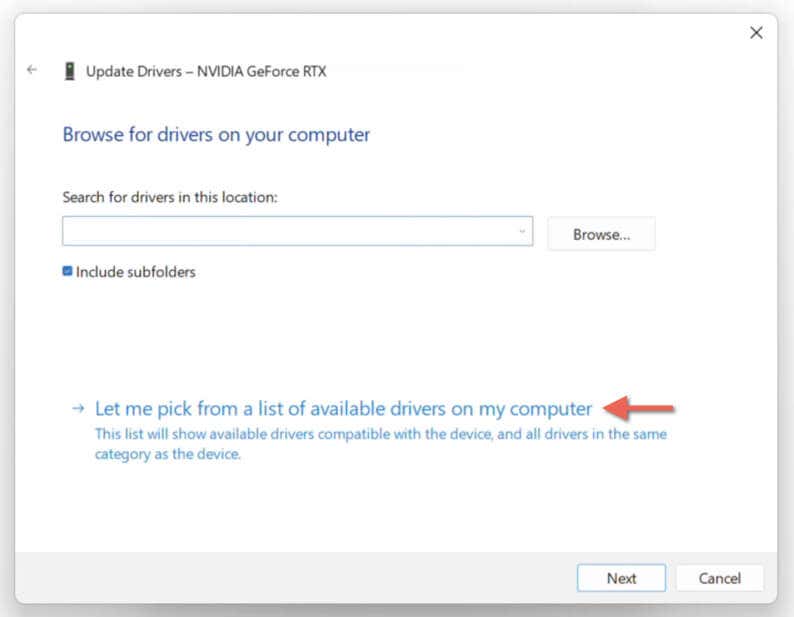Image resolution: width=794 pixels, height=617 pixels.
Task: Click the description This list will show available drivers
Action: click(x=381, y=444)
